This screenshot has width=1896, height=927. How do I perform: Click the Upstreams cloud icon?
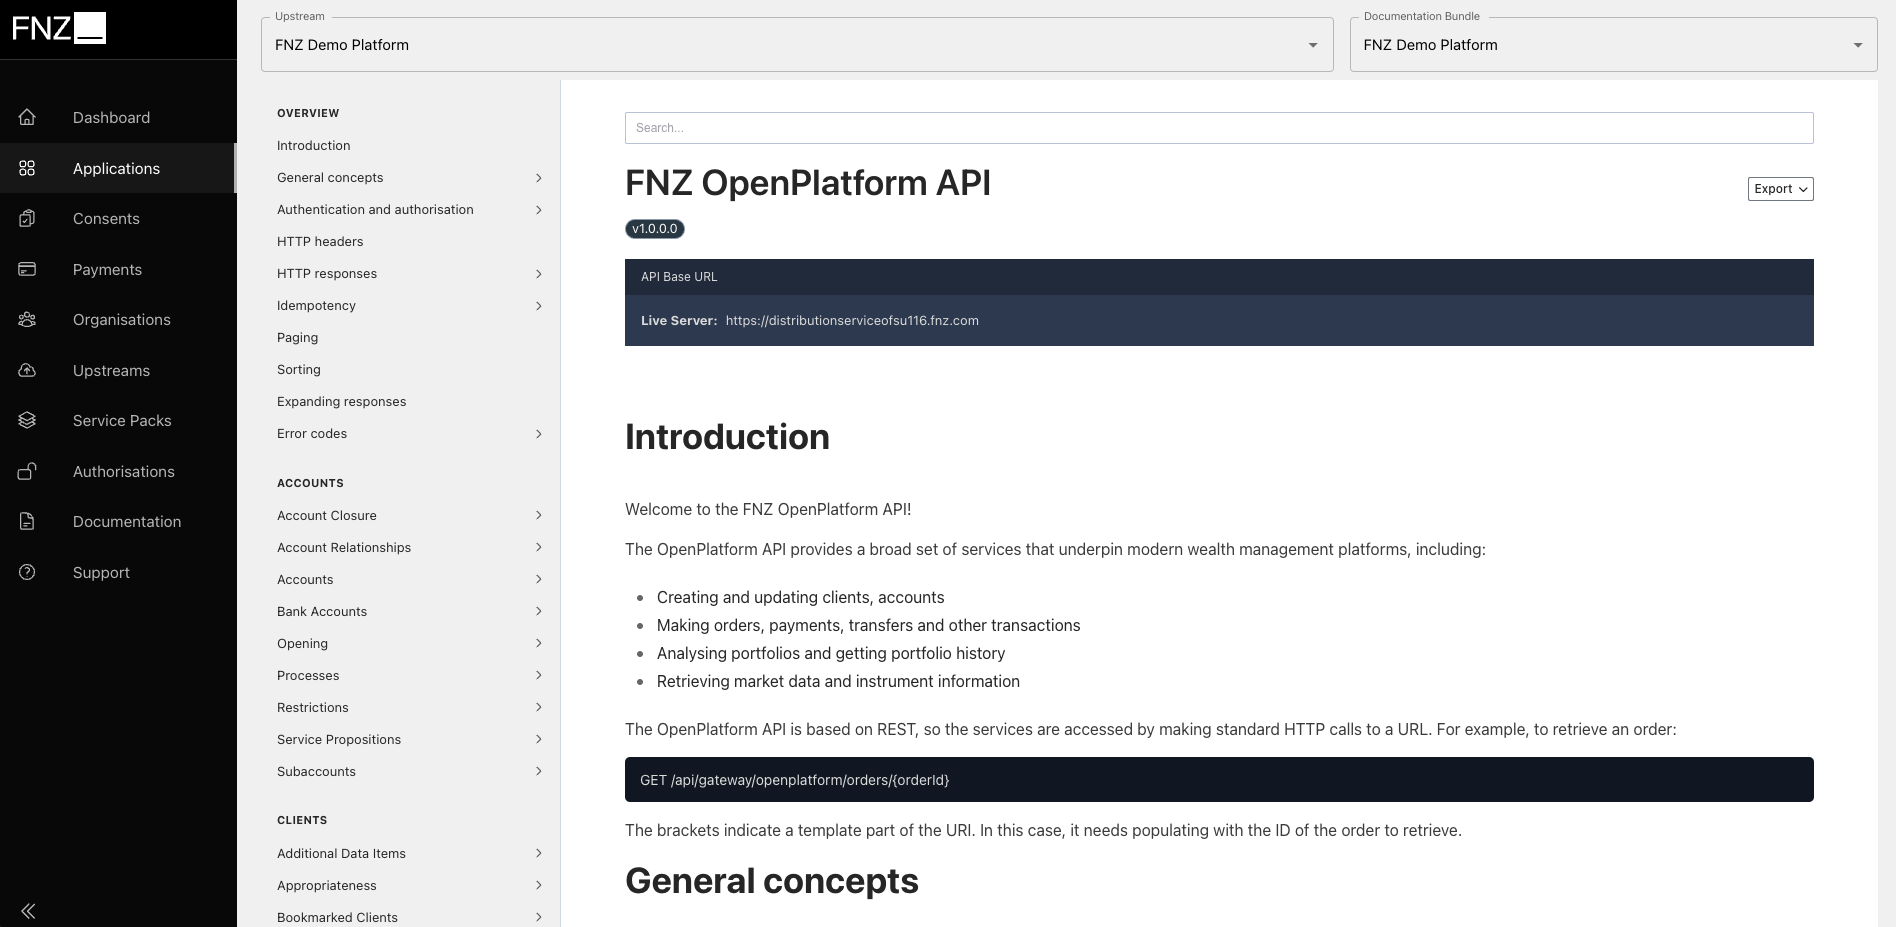[27, 370]
